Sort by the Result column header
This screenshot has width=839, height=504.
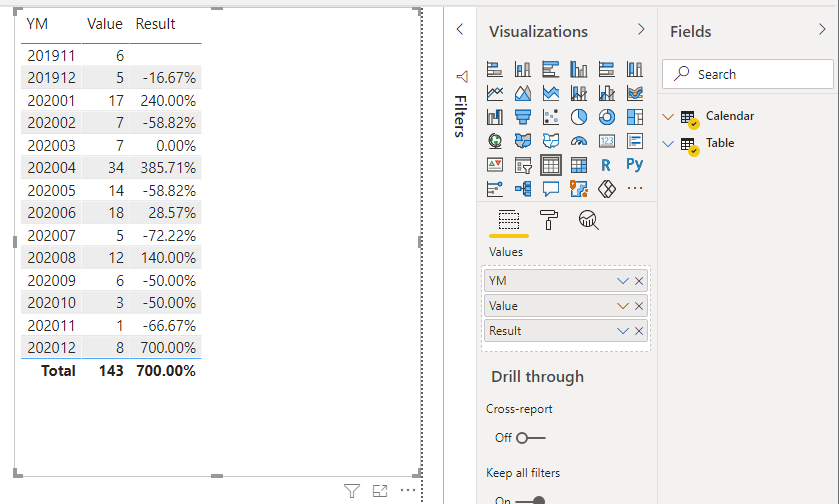[x=155, y=24]
